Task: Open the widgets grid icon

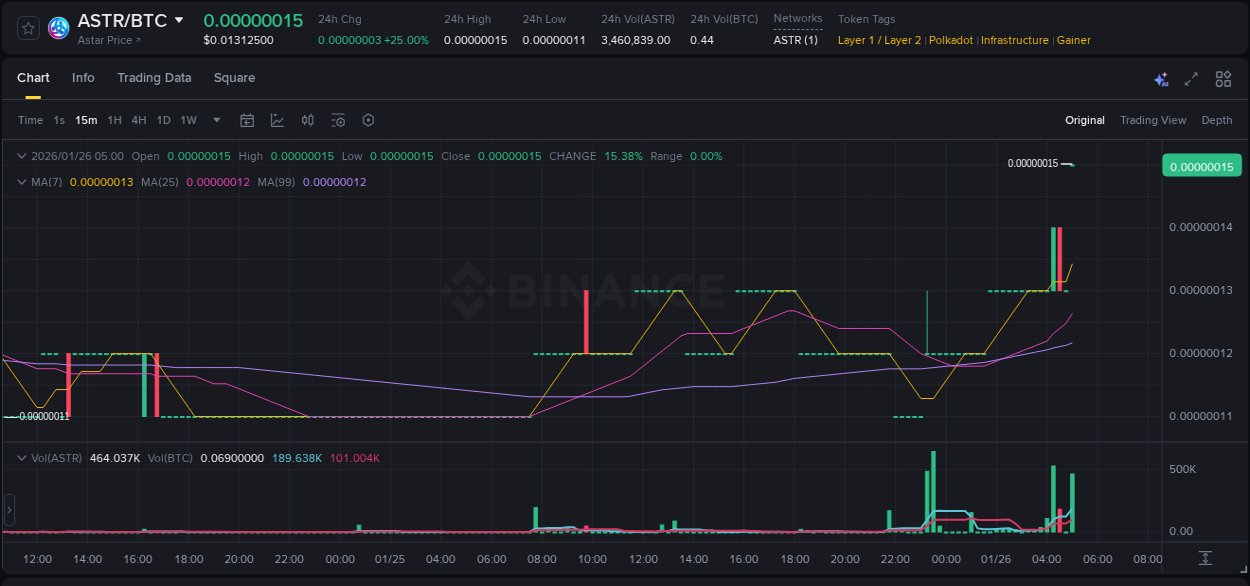Action: 1223,78
